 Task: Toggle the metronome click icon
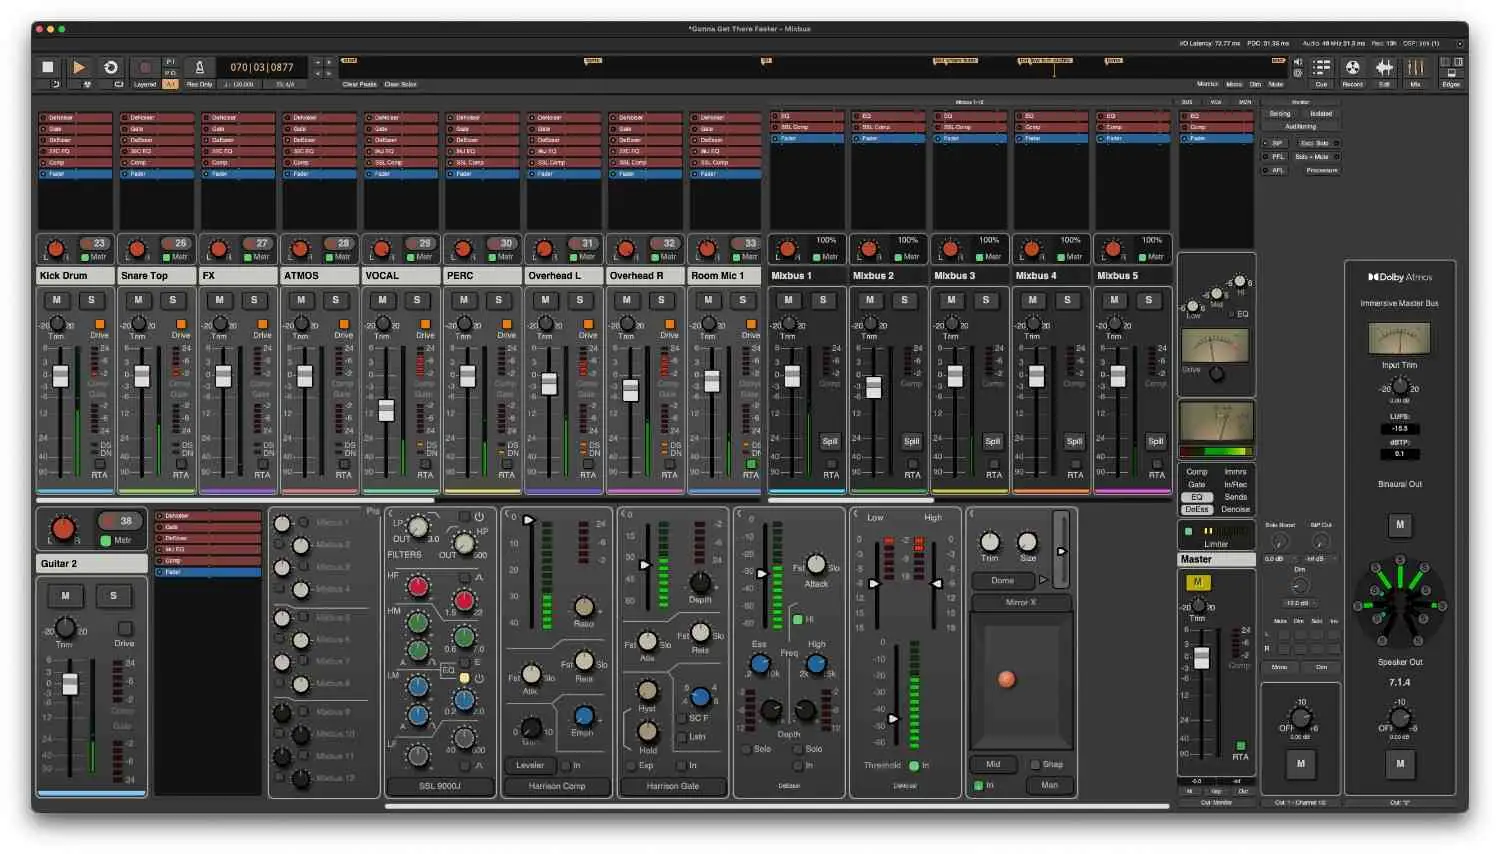click(199, 67)
